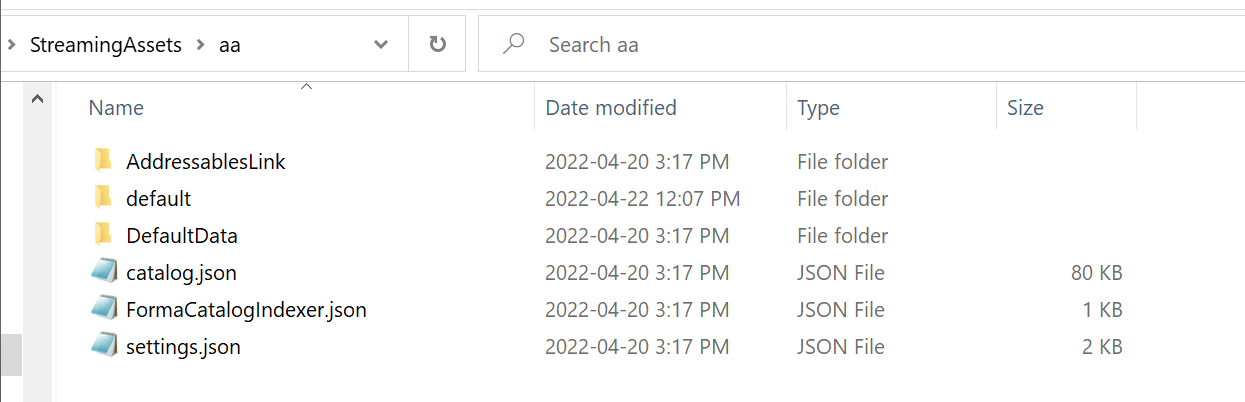Click the default folder icon
The image size is (1245, 402).
point(102,197)
